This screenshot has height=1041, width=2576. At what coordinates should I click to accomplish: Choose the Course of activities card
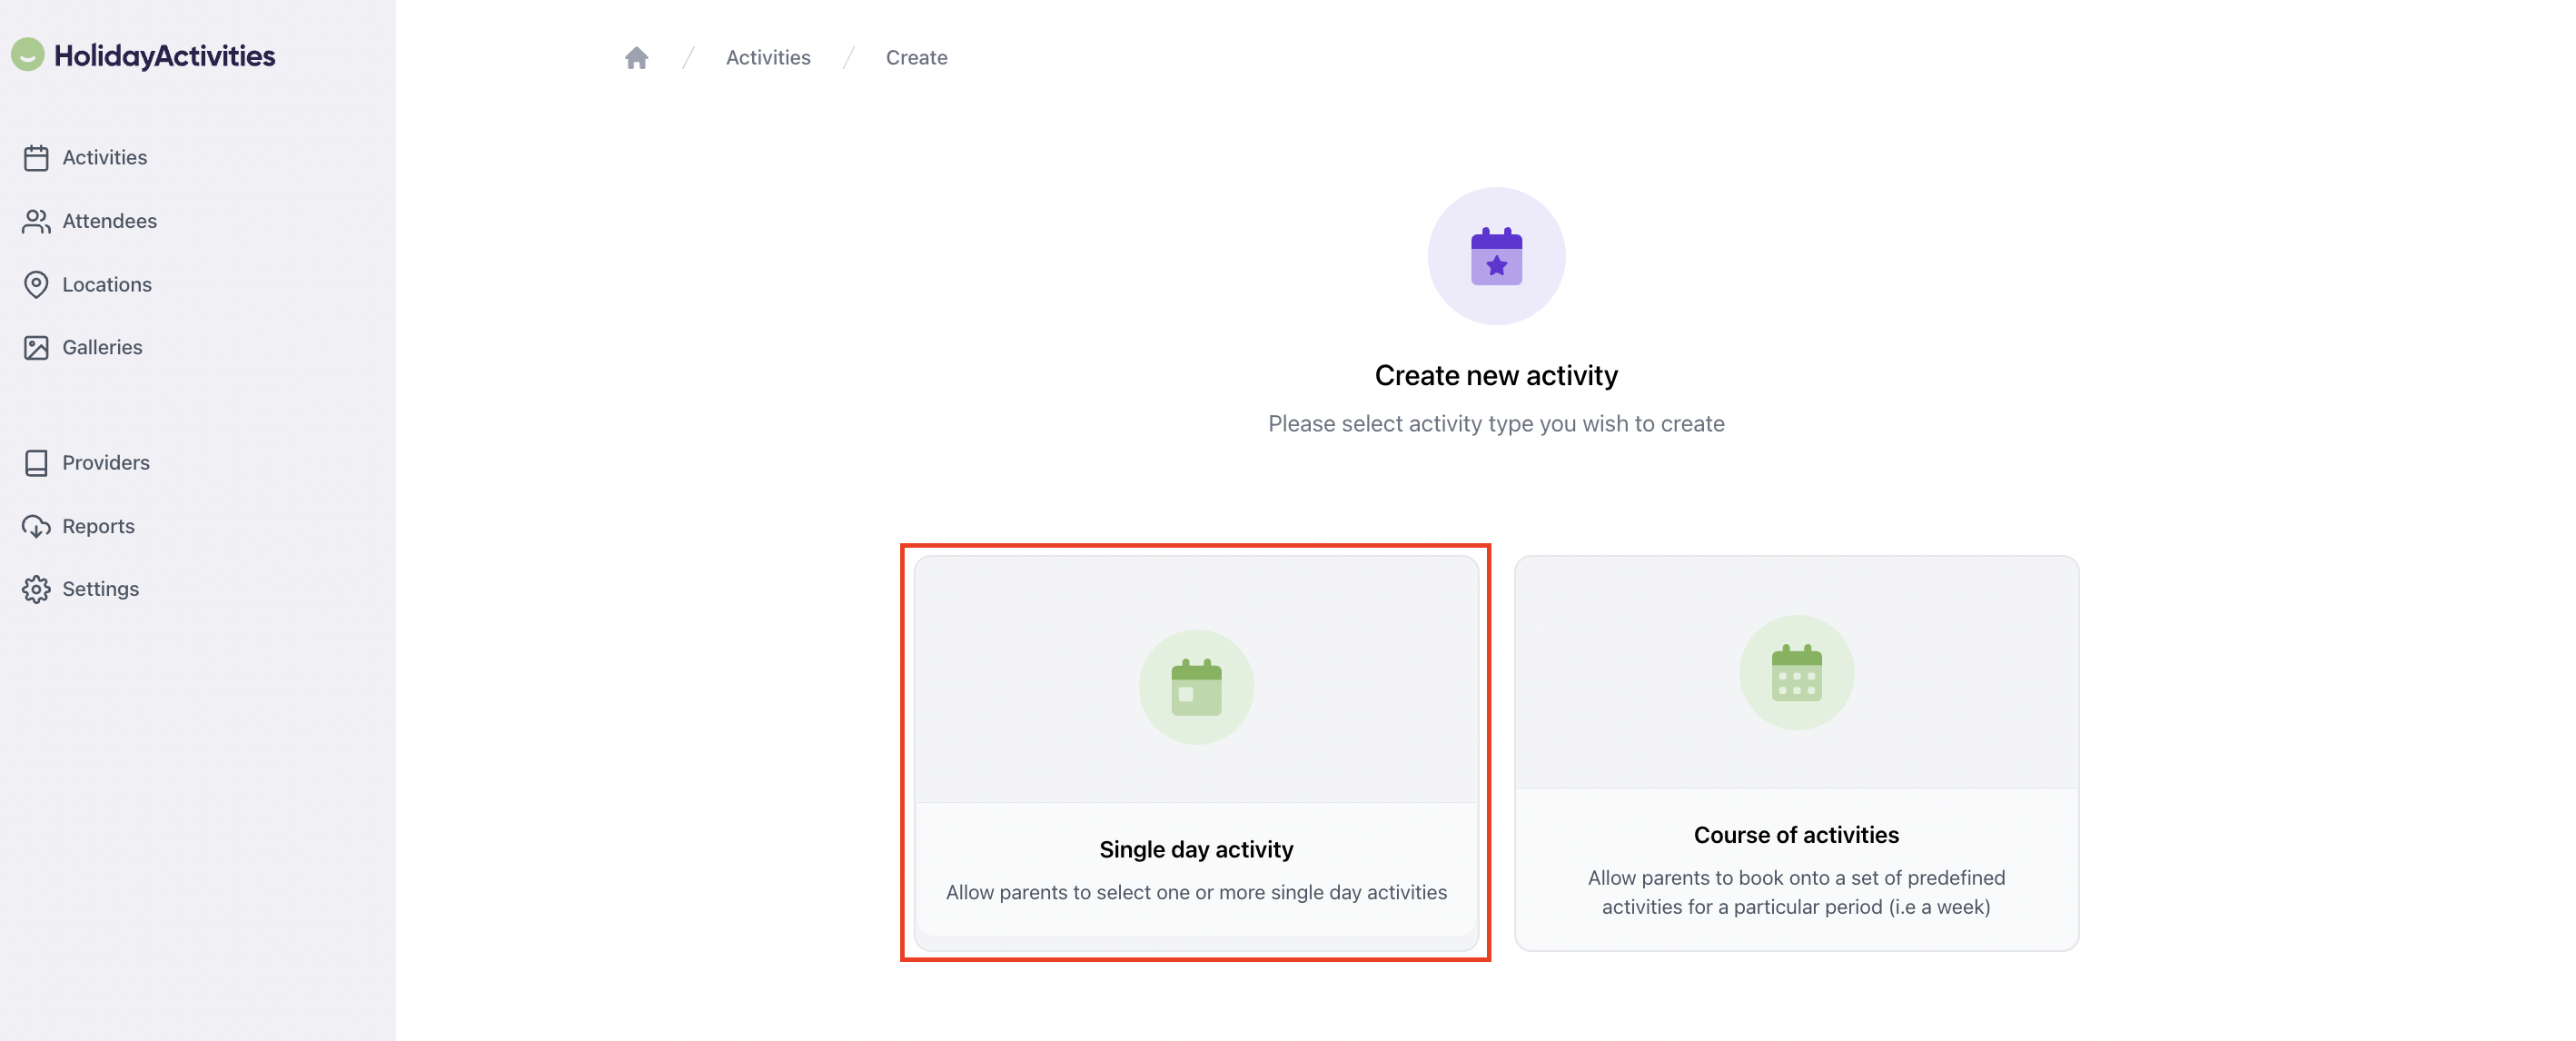pos(1797,753)
